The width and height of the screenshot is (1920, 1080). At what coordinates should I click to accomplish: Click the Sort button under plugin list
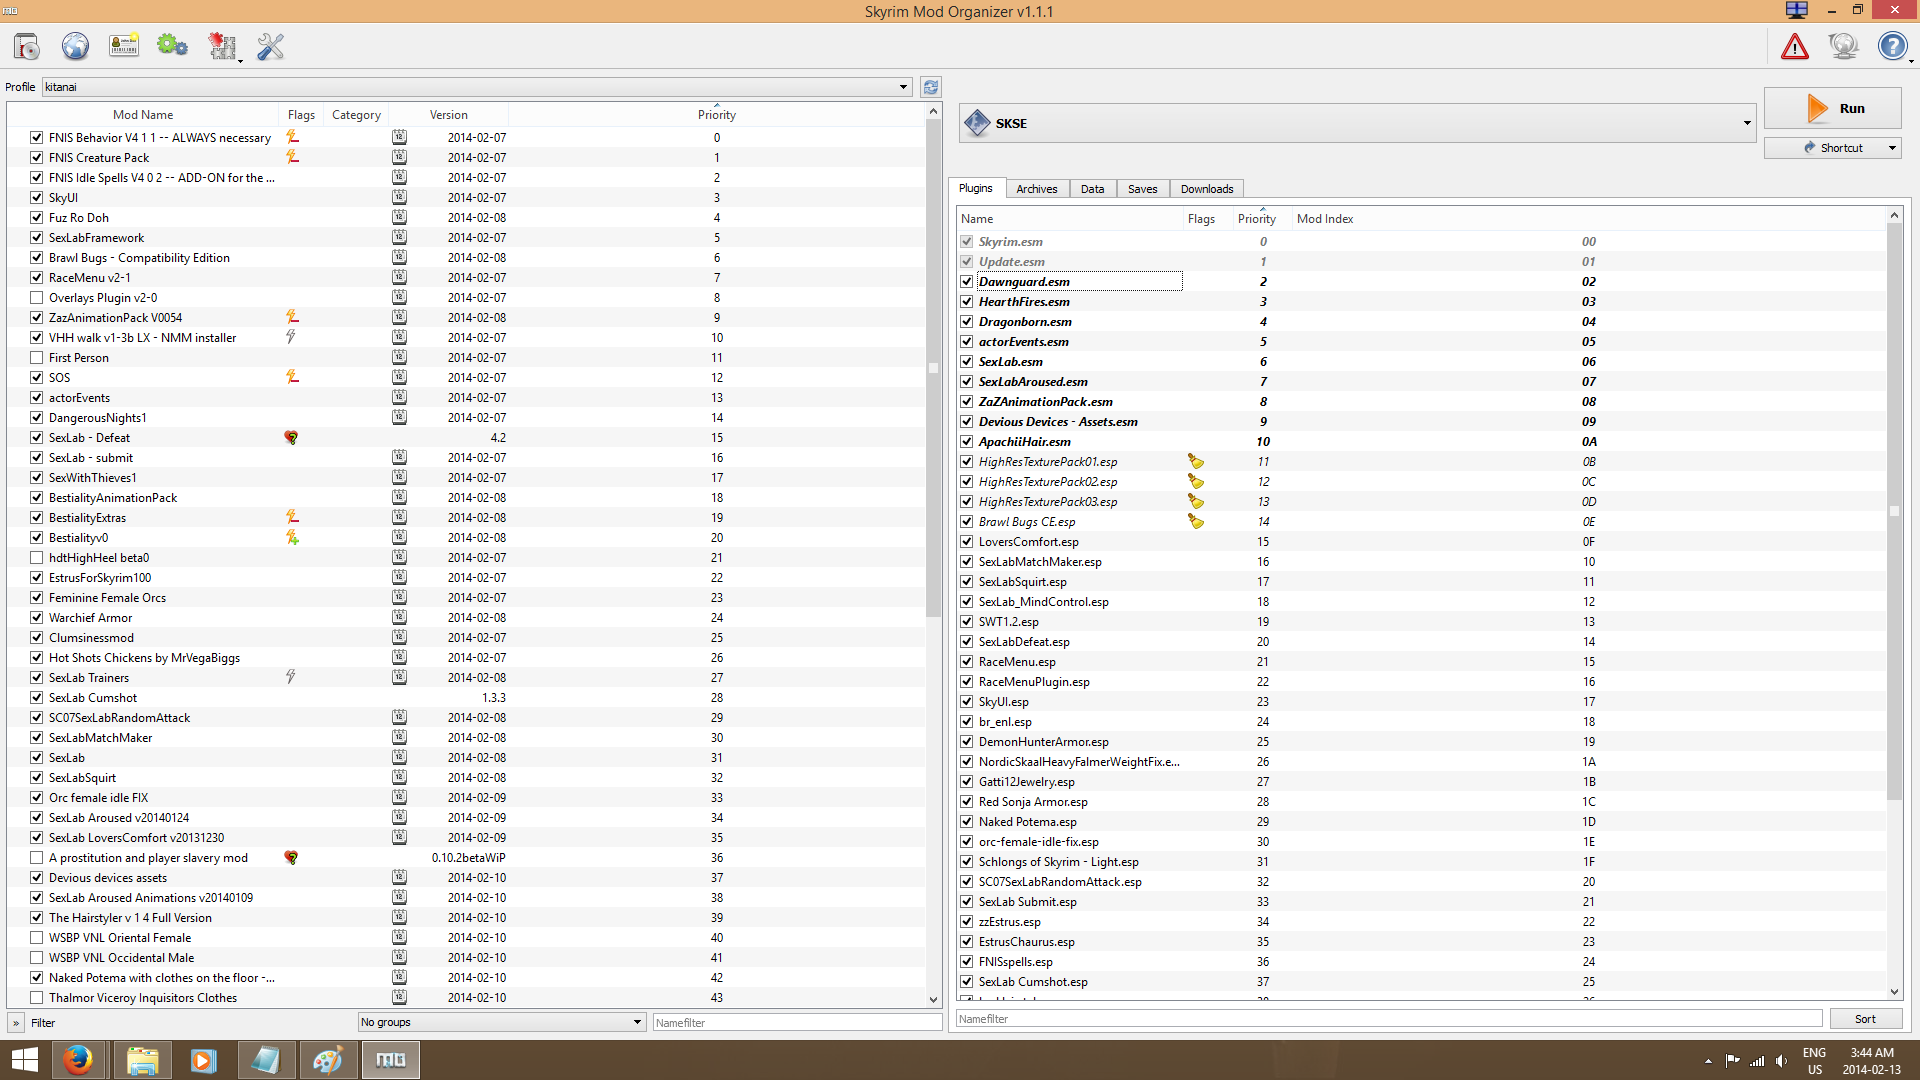[1865, 1019]
